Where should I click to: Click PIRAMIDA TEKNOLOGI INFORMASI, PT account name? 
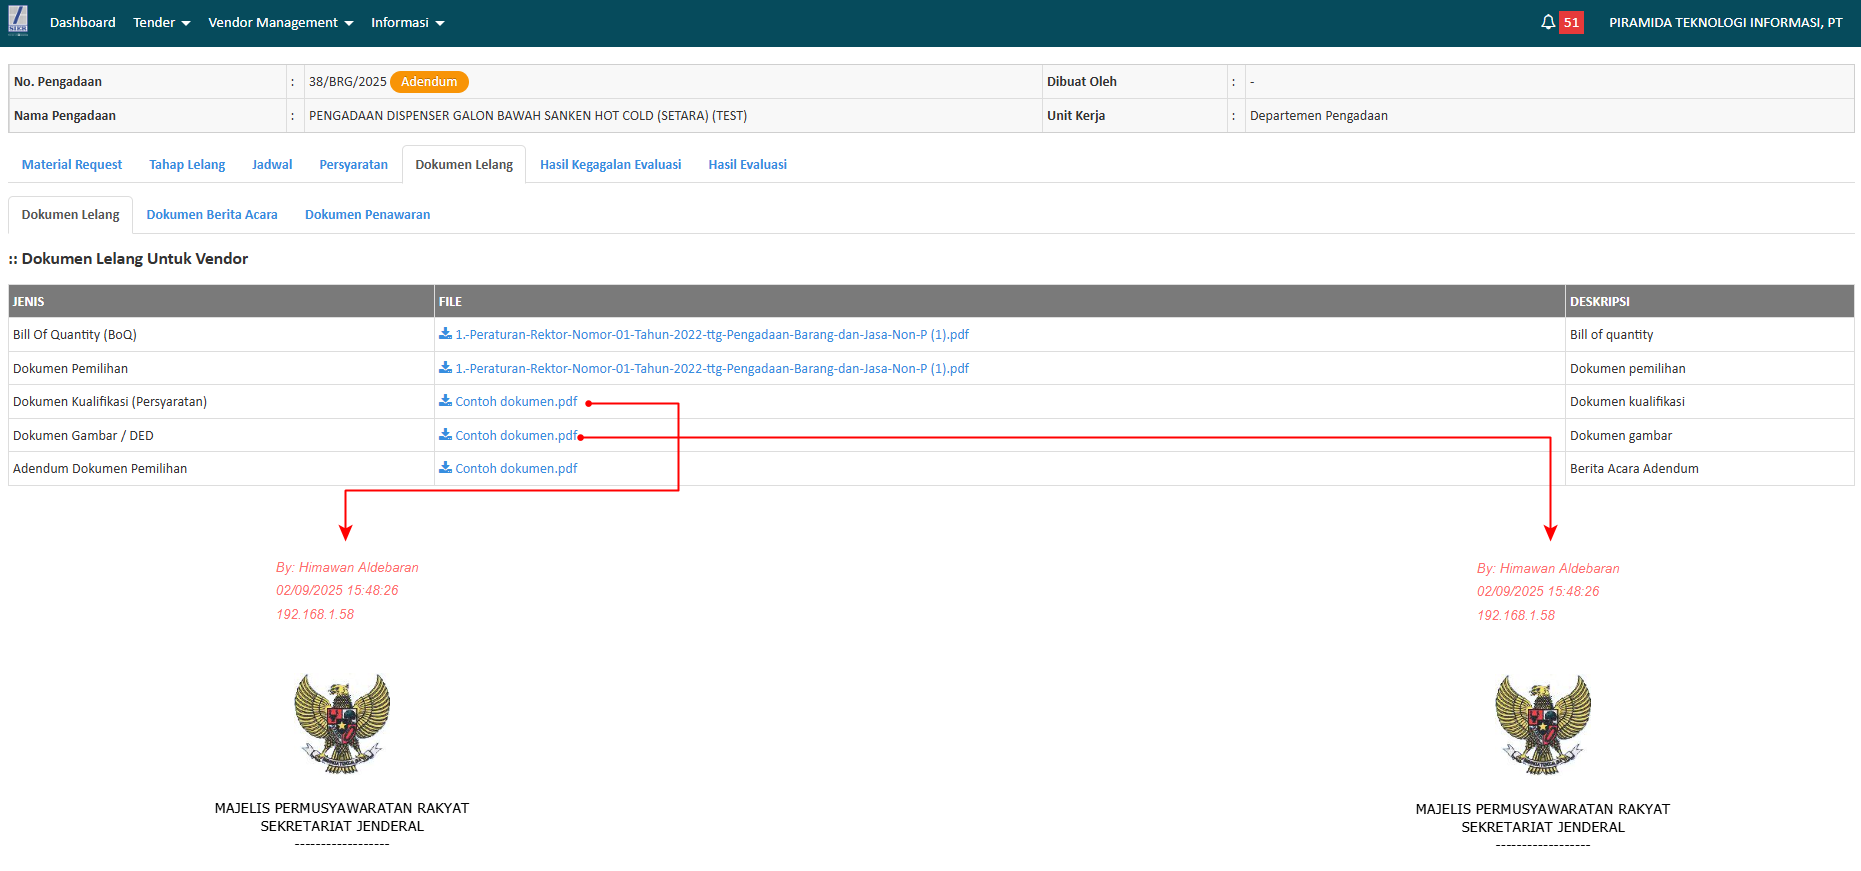coord(1725,22)
